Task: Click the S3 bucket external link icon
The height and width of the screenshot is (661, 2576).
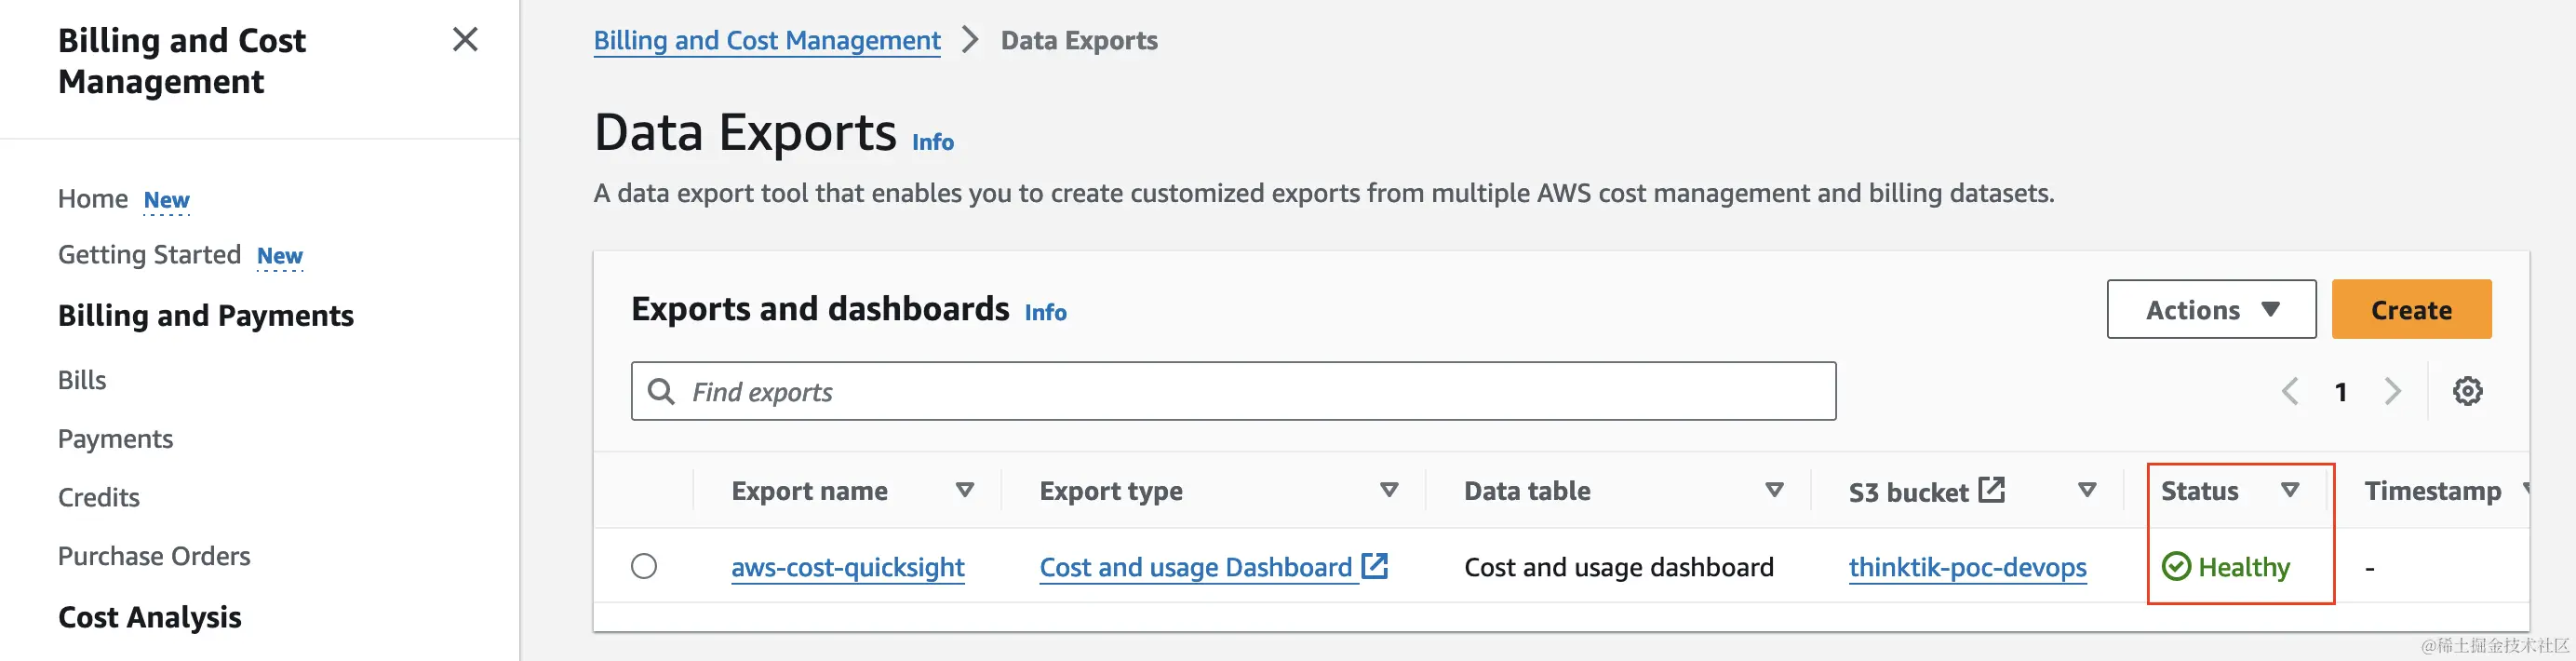Action: point(1992,490)
